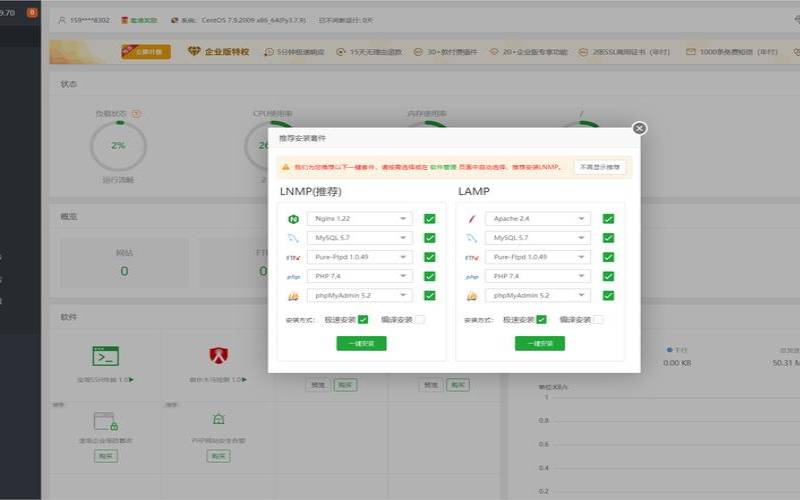Open the red shield trojan detection icon

pos(219,356)
